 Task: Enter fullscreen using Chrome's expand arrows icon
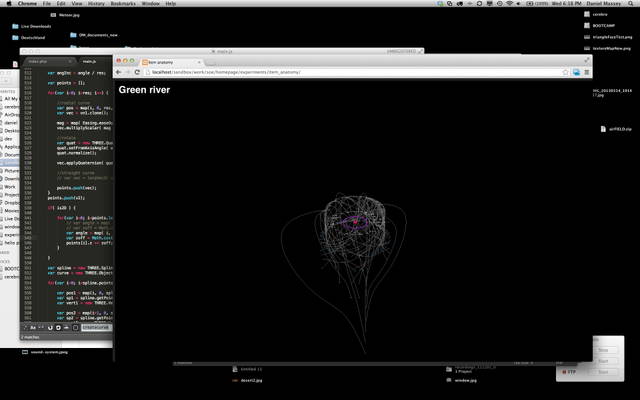click(x=587, y=60)
